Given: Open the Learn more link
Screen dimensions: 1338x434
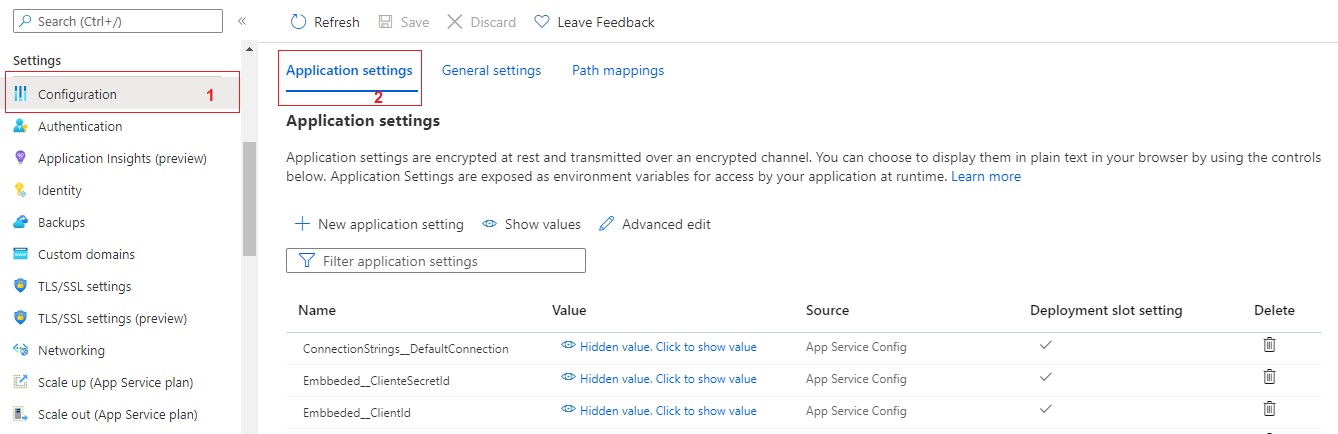Looking at the screenshot, I should [x=986, y=177].
